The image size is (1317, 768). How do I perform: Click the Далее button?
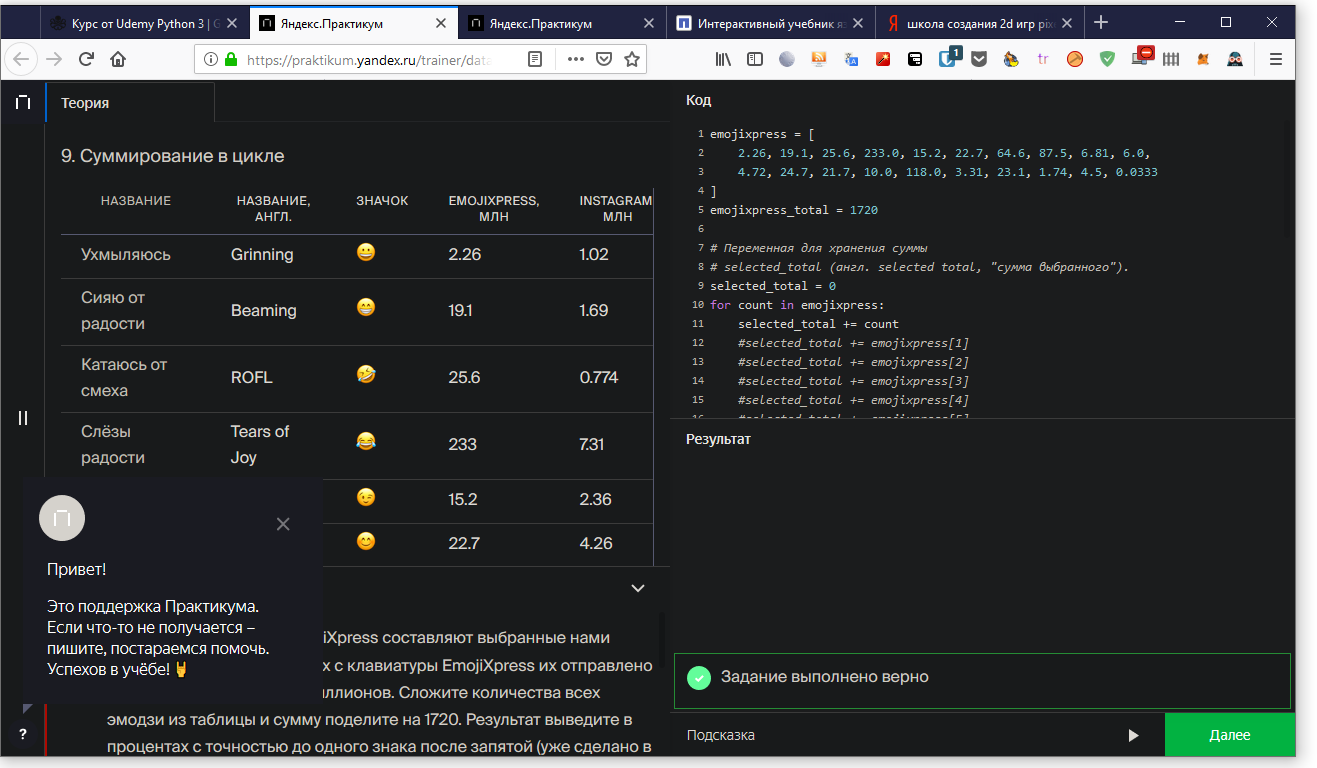[x=1230, y=735]
